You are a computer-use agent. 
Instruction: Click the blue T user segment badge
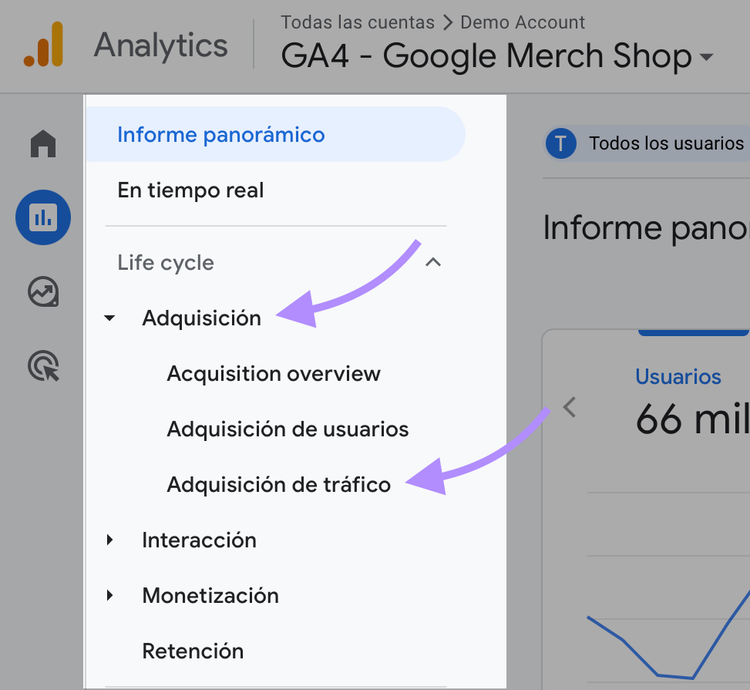(561, 143)
